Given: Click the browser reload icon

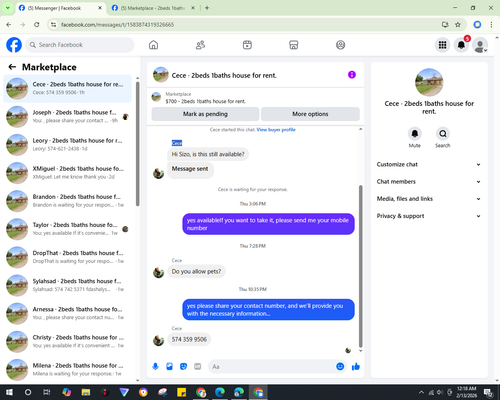Looking at the screenshot, I should click(x=37, y=25).
